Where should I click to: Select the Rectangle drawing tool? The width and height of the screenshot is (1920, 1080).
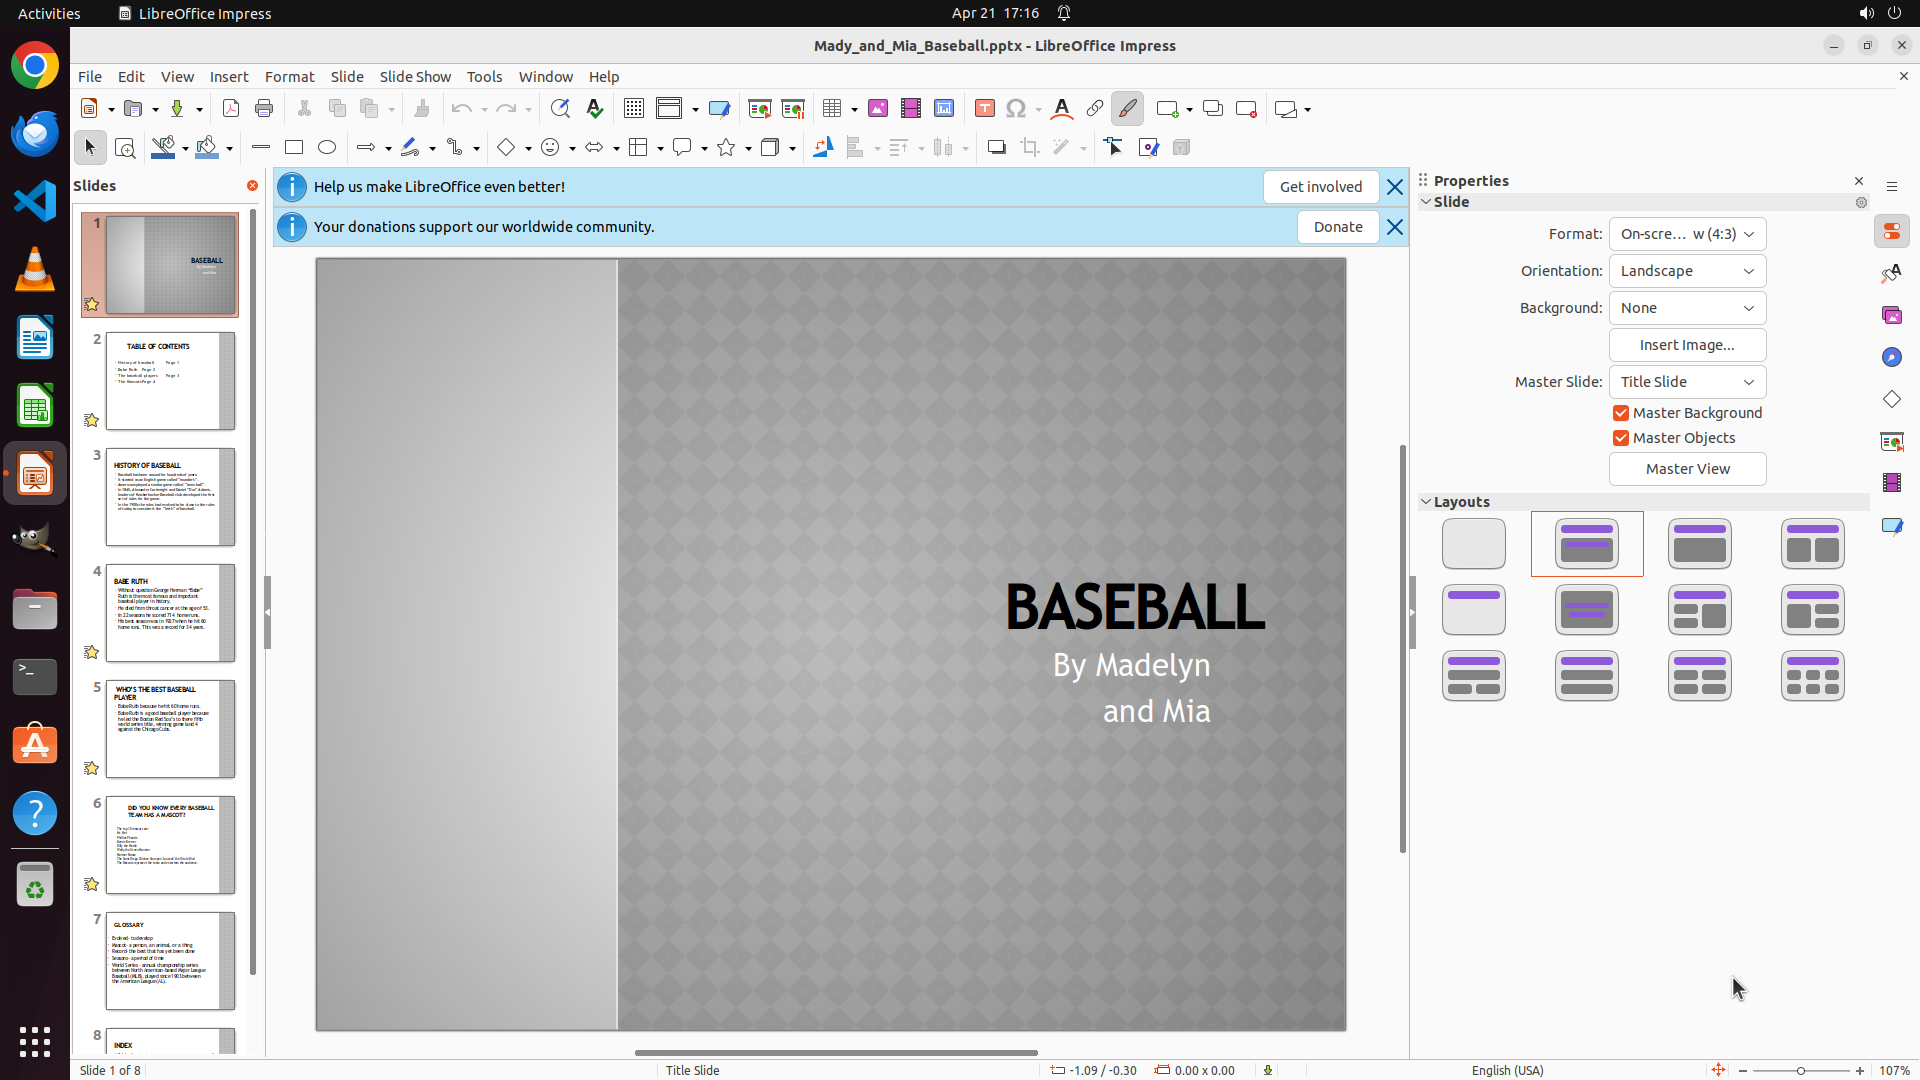pos(294,148)
